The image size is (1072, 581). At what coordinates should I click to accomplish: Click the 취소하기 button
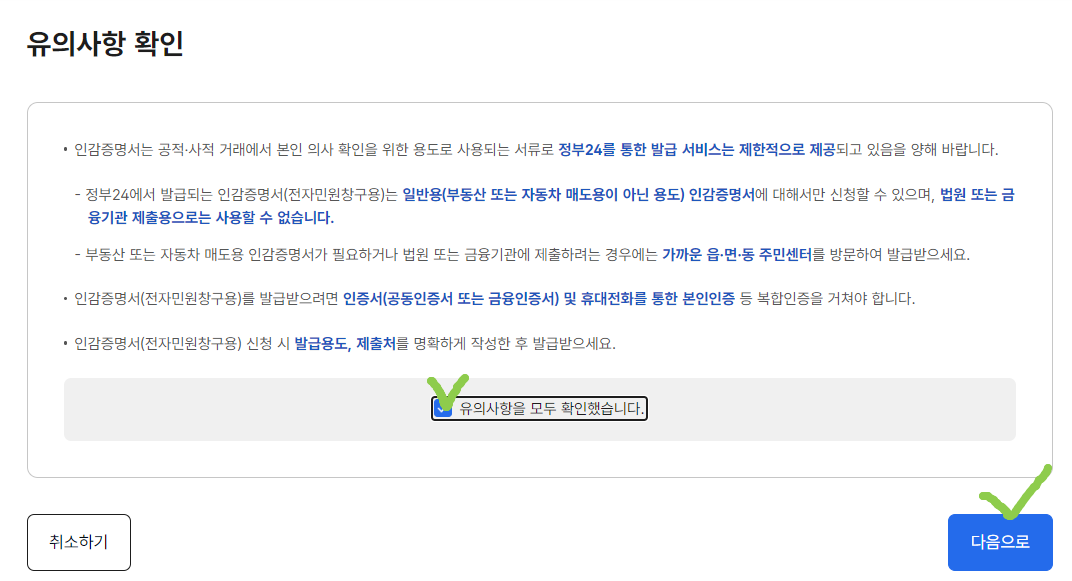coord(79,542)
